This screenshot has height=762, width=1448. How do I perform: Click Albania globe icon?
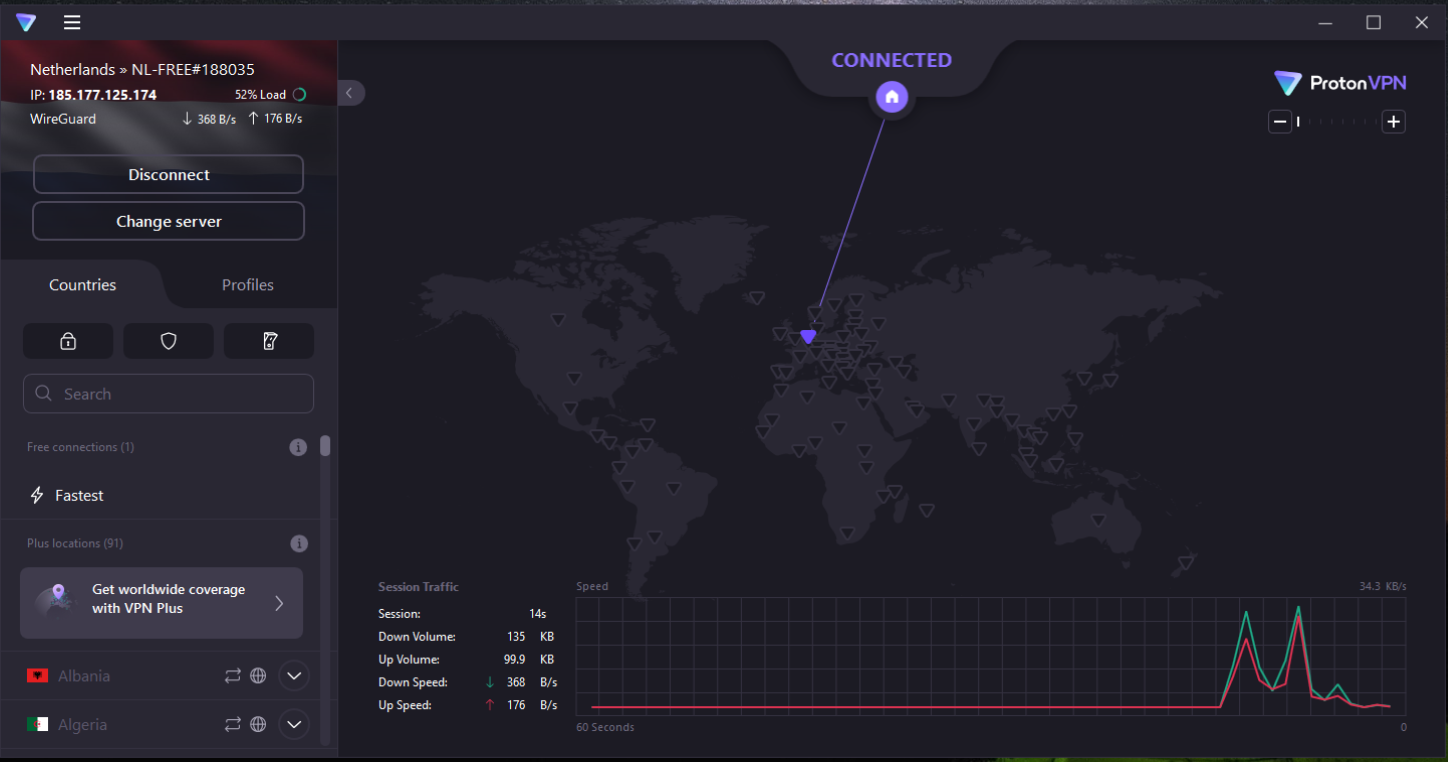(258, 676)
